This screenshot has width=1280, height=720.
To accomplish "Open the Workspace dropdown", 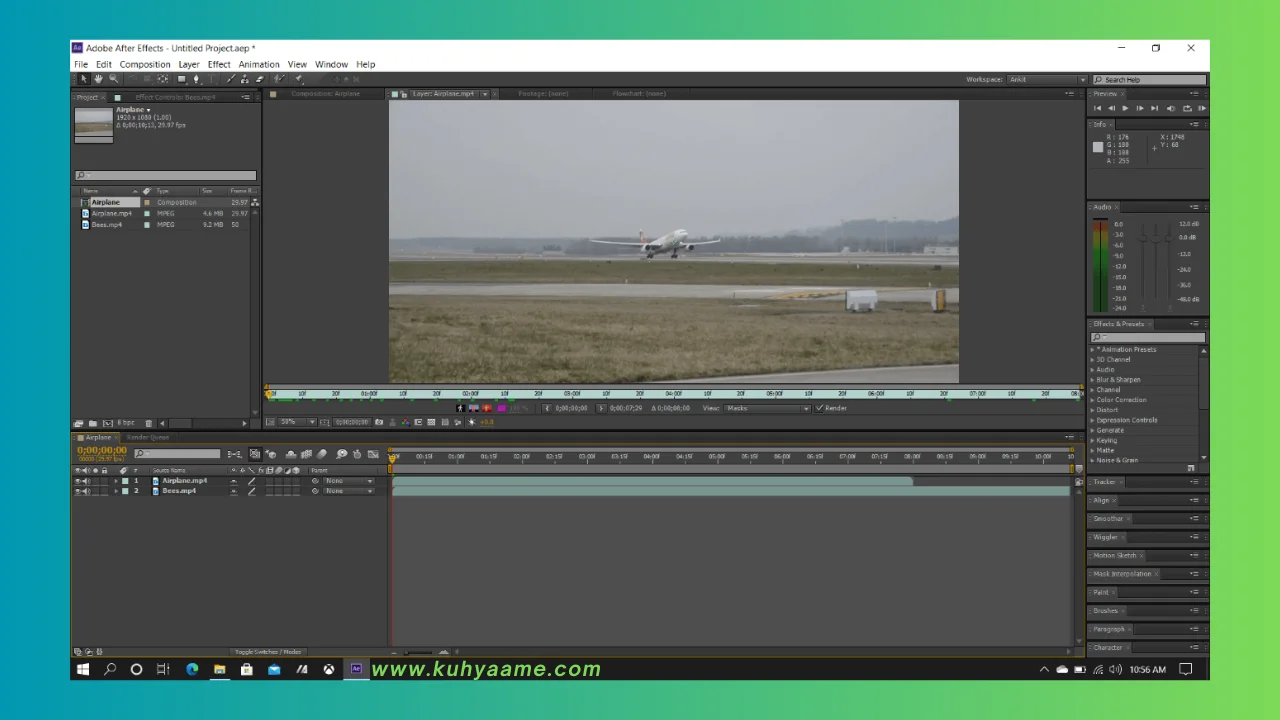I will click(x=1046, y=79).
